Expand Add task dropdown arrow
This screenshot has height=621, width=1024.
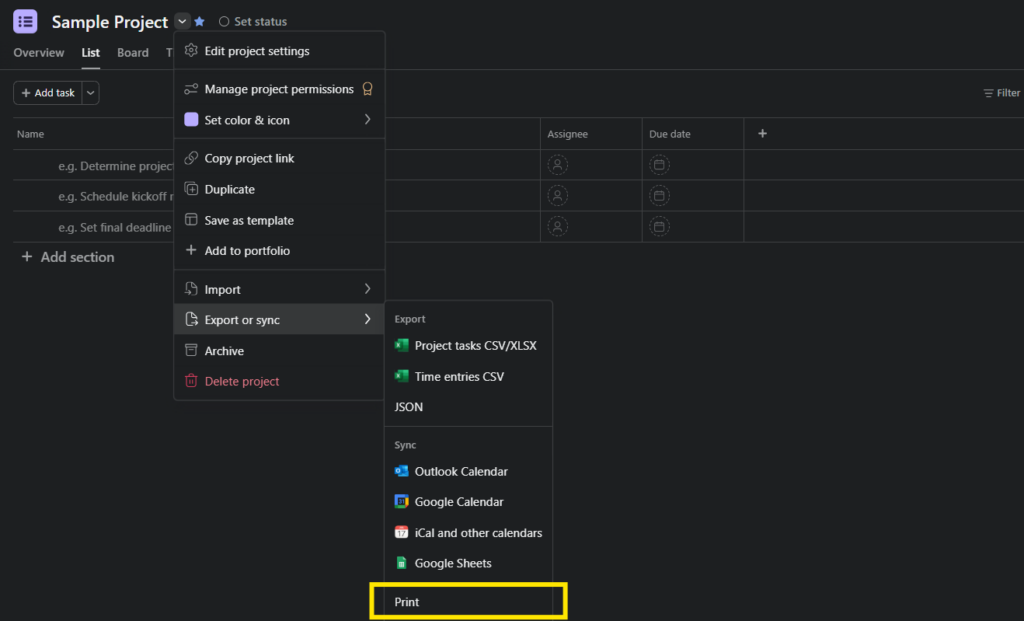[90, 93]
